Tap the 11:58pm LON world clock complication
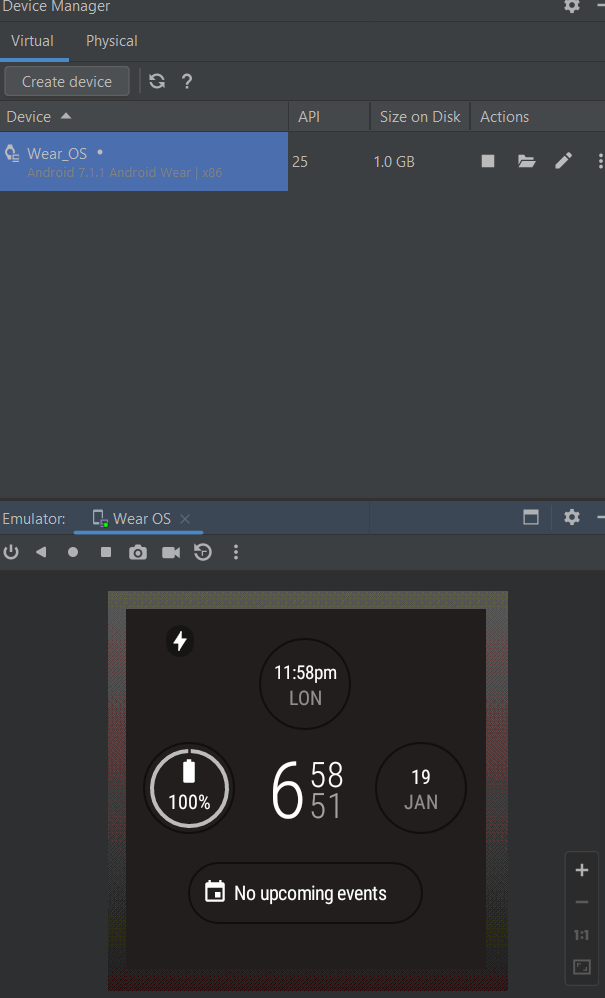 [305, 684]
